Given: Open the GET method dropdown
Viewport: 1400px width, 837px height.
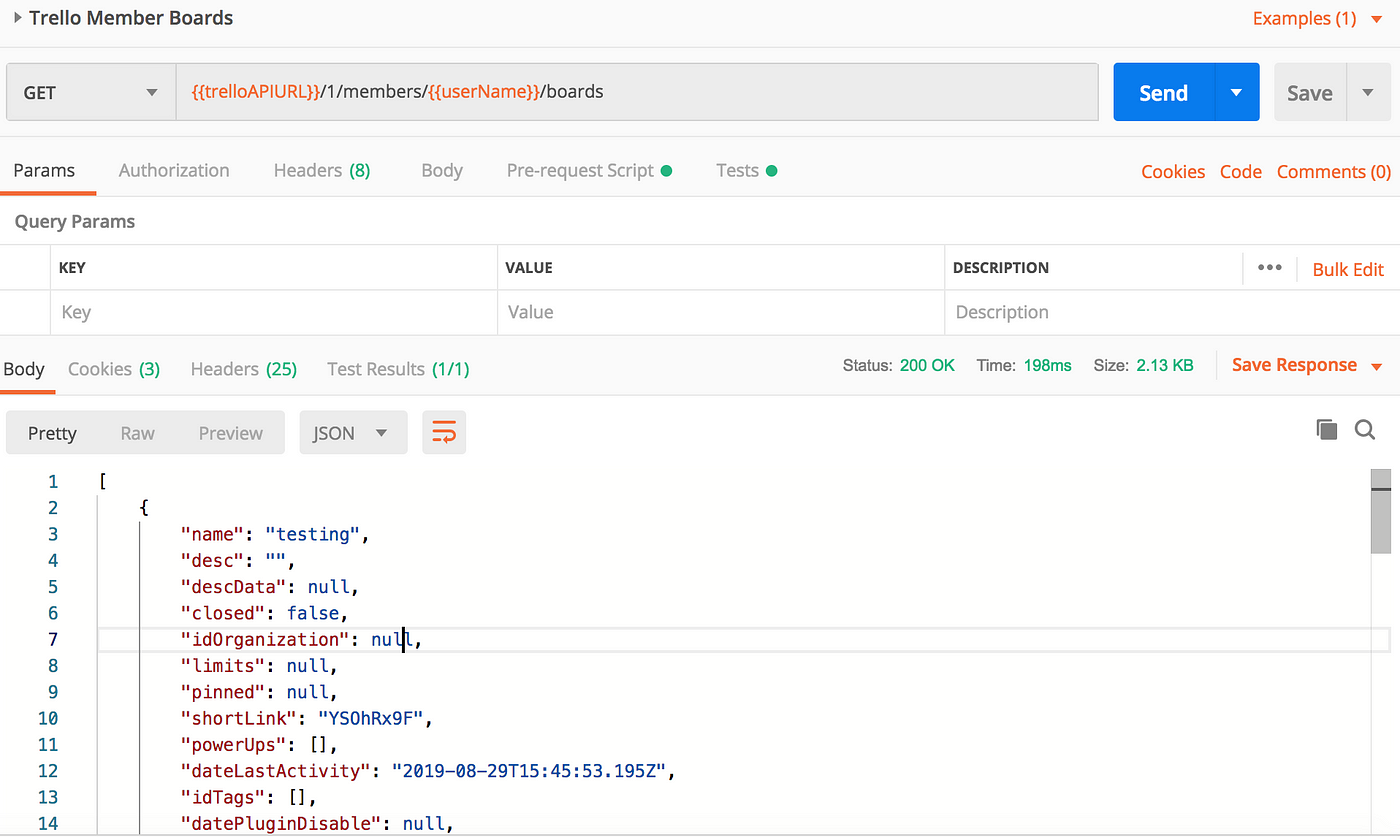Looking at the screenshot, I should (91, 92).
